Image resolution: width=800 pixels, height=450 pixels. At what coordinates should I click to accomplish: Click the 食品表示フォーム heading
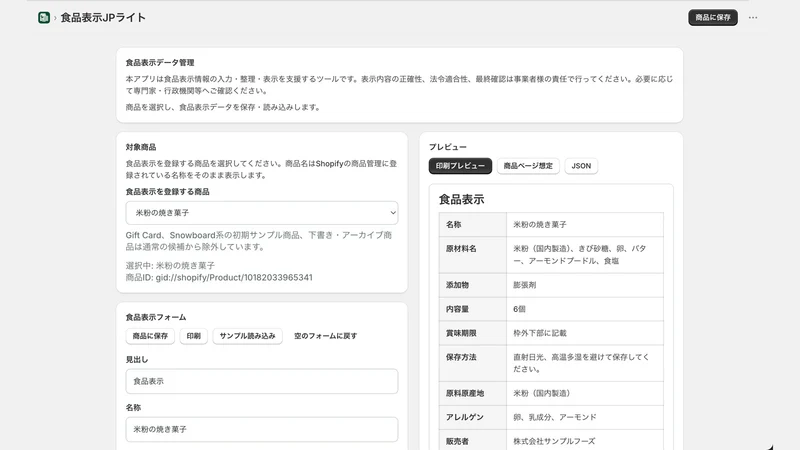156,317
